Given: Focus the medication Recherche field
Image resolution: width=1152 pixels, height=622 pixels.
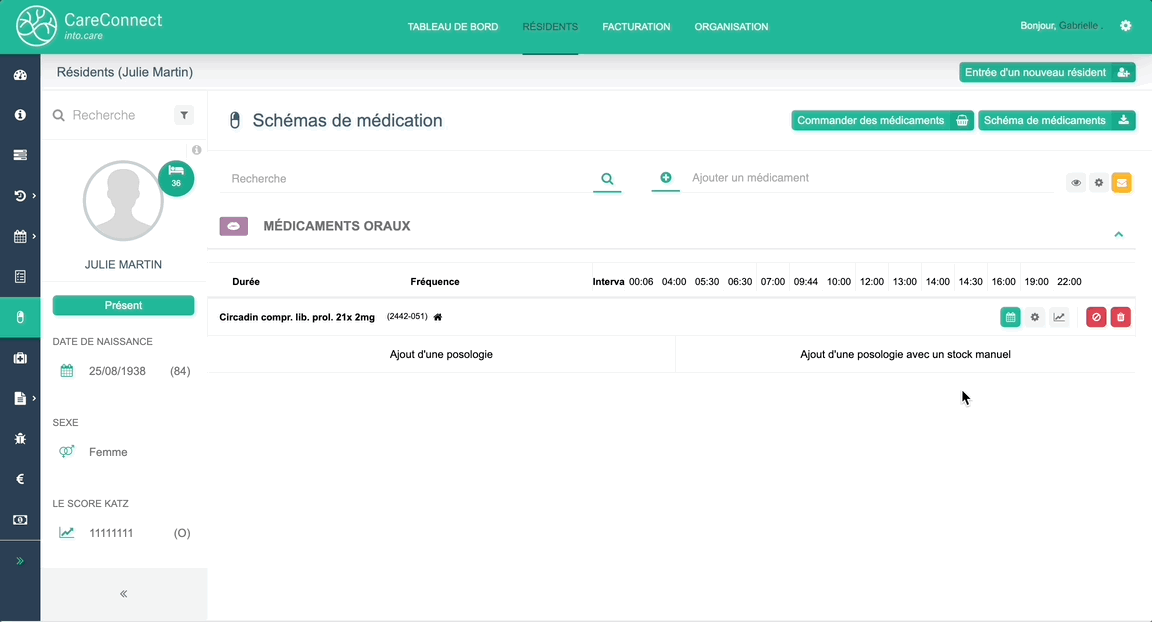Looking at the screenshot, I should [x=406, y=178].
